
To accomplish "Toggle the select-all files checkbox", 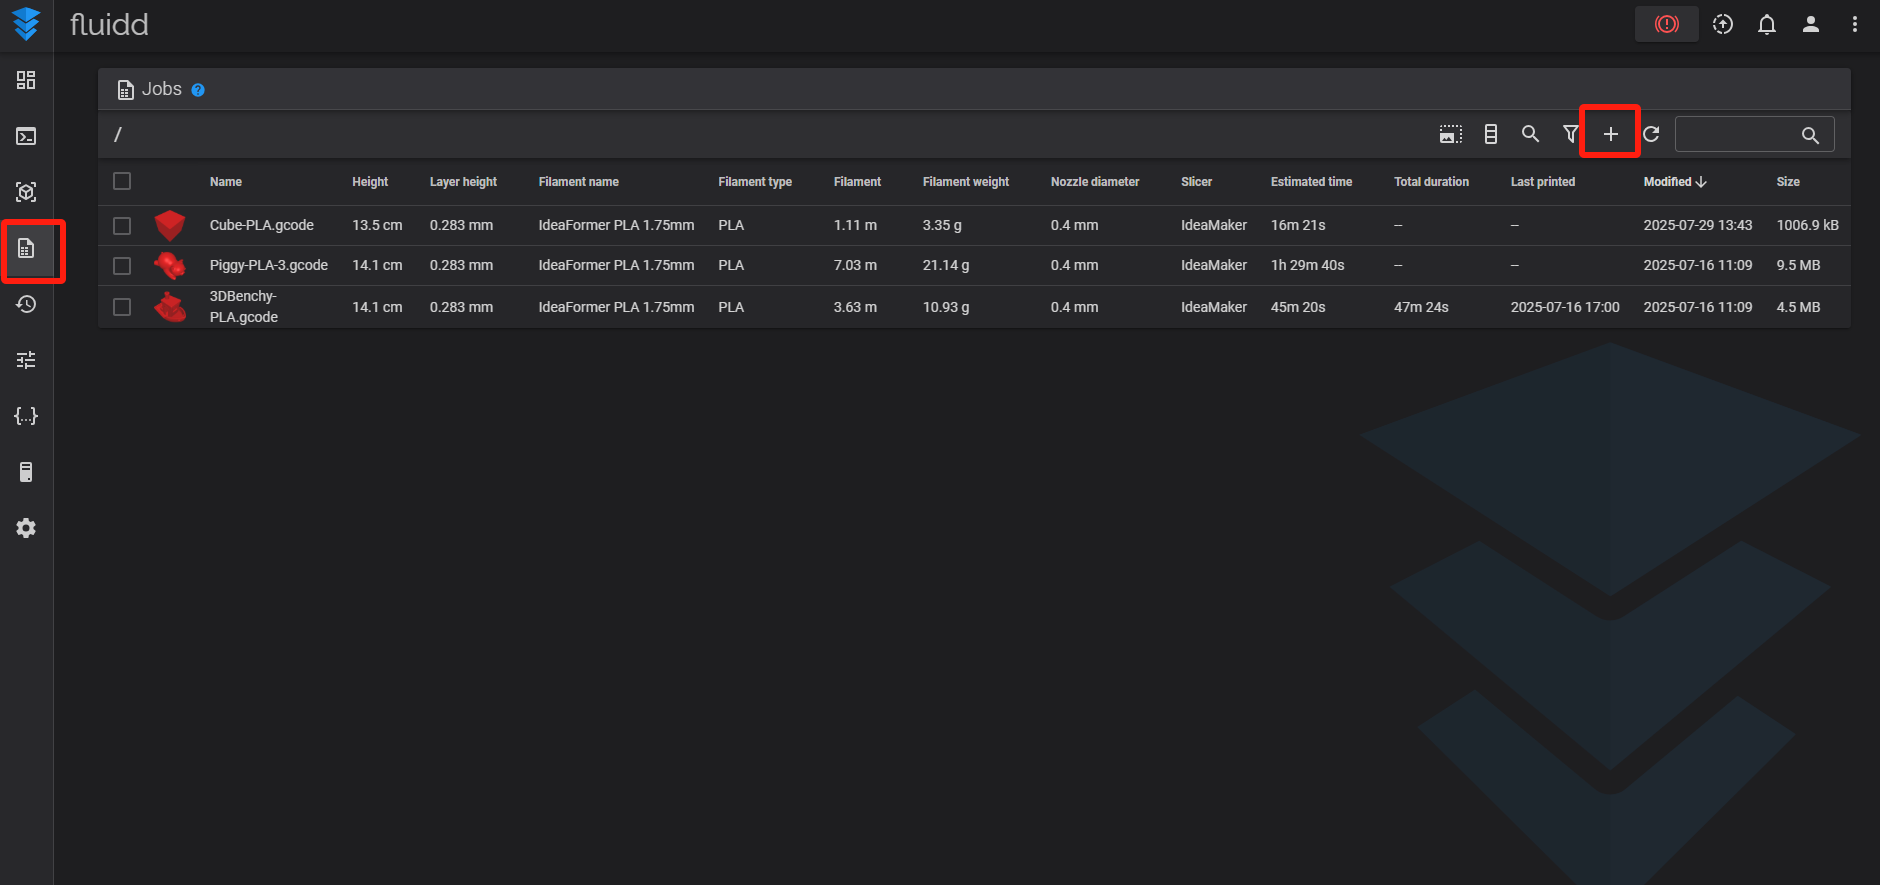I will (122, 181).
